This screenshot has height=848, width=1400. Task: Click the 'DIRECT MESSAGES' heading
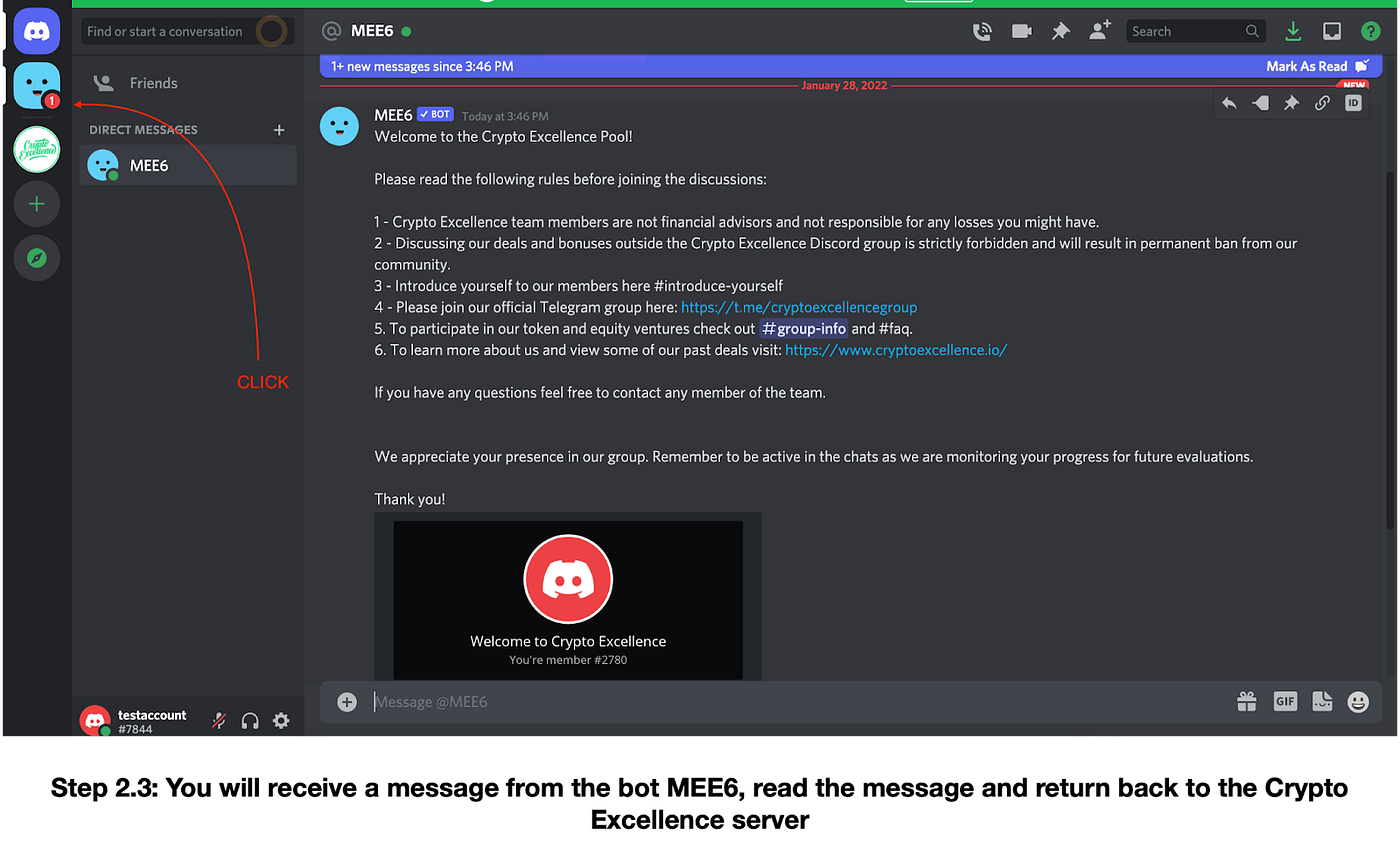click(x=143, y=130)
